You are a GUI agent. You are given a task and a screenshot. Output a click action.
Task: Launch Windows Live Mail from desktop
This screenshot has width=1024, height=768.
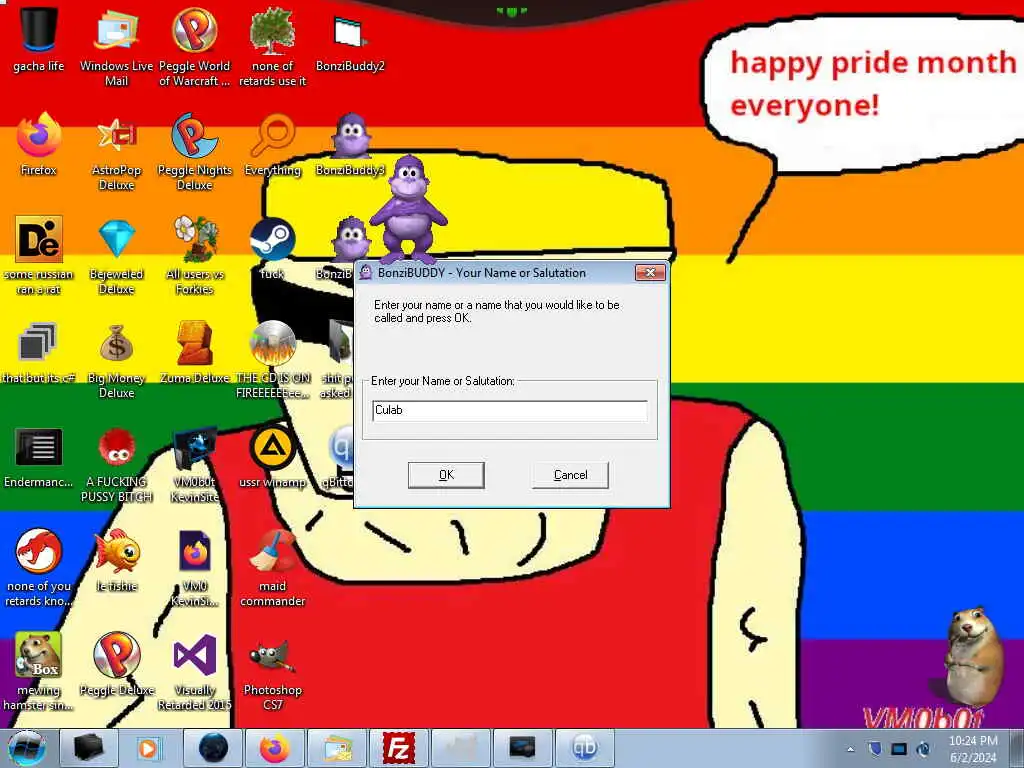(x=116, y=29)
